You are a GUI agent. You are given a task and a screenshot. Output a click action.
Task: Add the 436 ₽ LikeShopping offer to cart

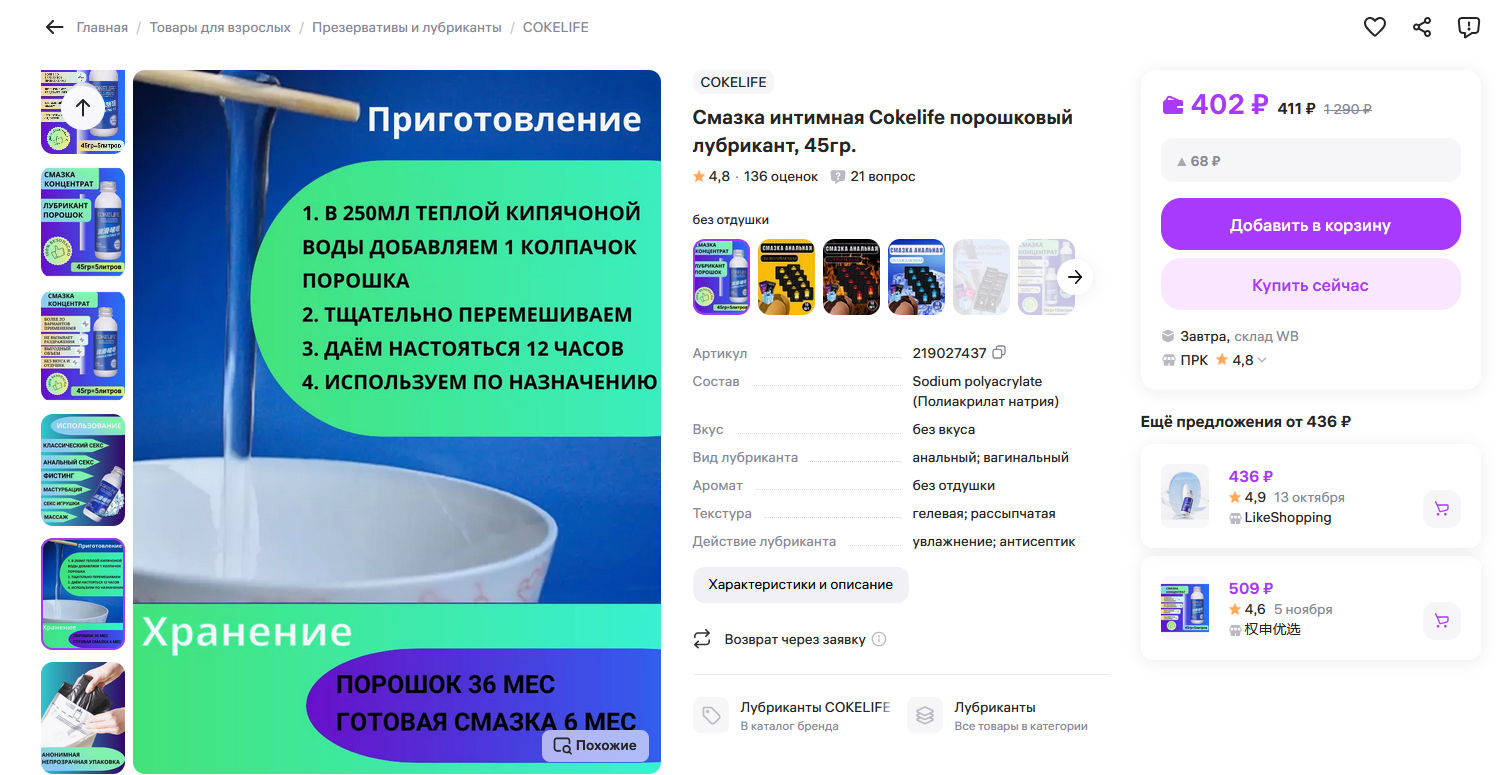pyautogui.click(x=1441, y=509)
